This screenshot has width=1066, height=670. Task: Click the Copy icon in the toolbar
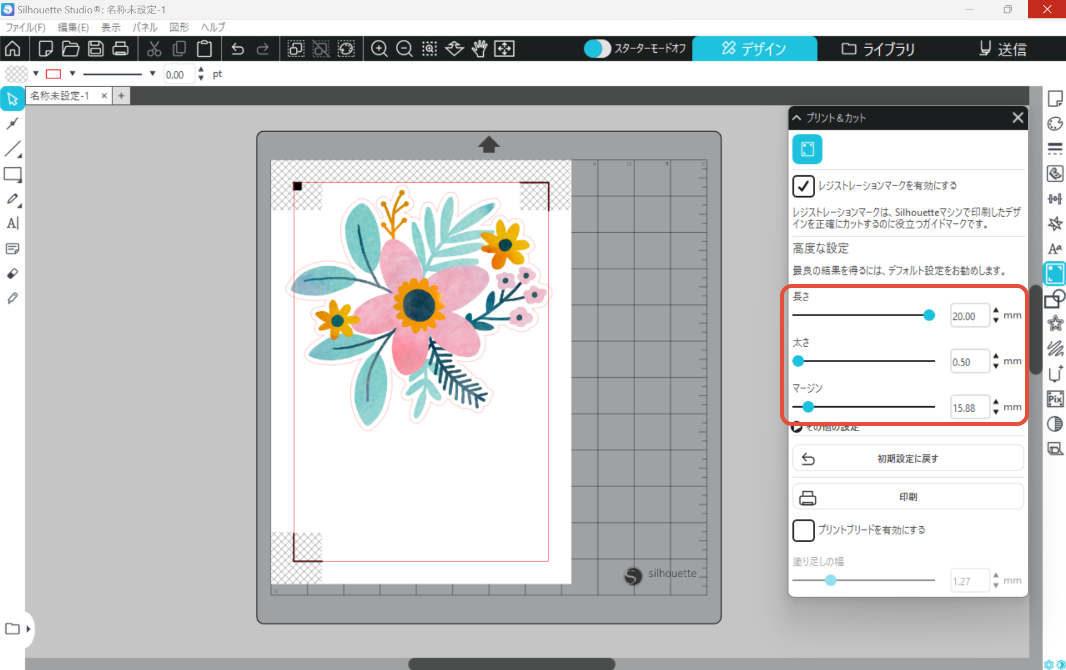179,49
